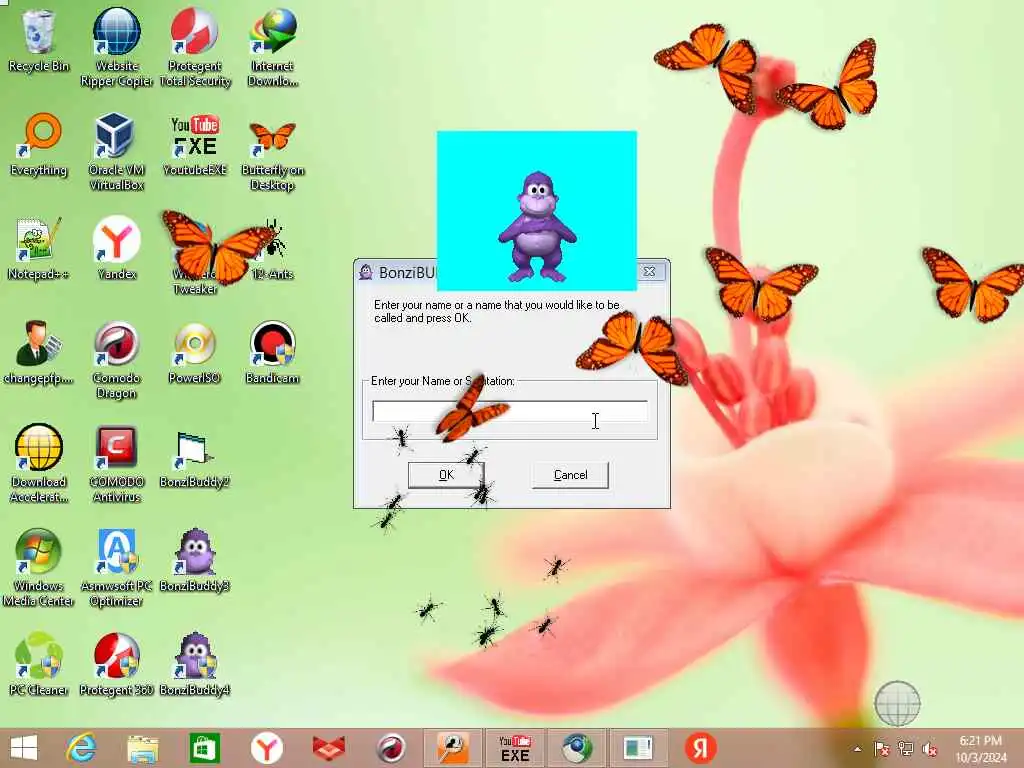Open Oracle VM VirtualBox icon
The height and width of the screenshot is (768, 1024).
point(116,152)
